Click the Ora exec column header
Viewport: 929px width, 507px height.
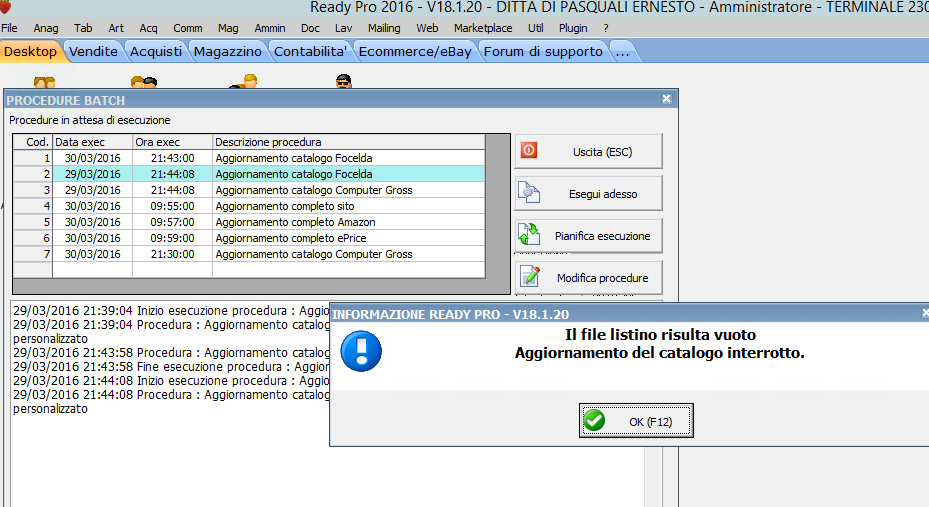point(172,142)
